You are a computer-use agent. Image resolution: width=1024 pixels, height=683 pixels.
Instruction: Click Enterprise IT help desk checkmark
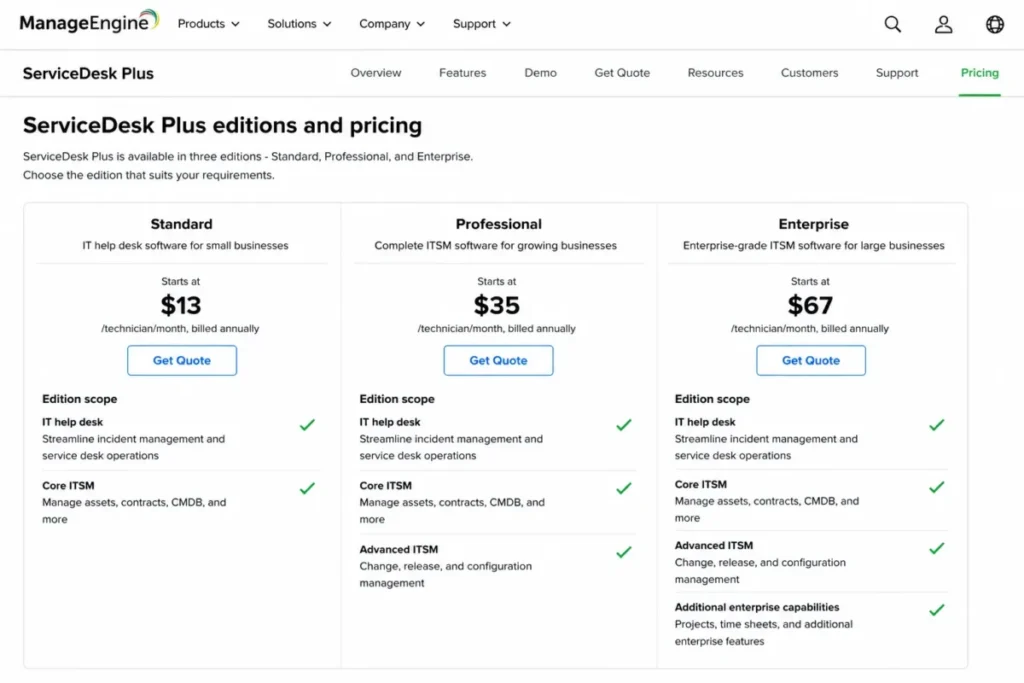(936, 425)
